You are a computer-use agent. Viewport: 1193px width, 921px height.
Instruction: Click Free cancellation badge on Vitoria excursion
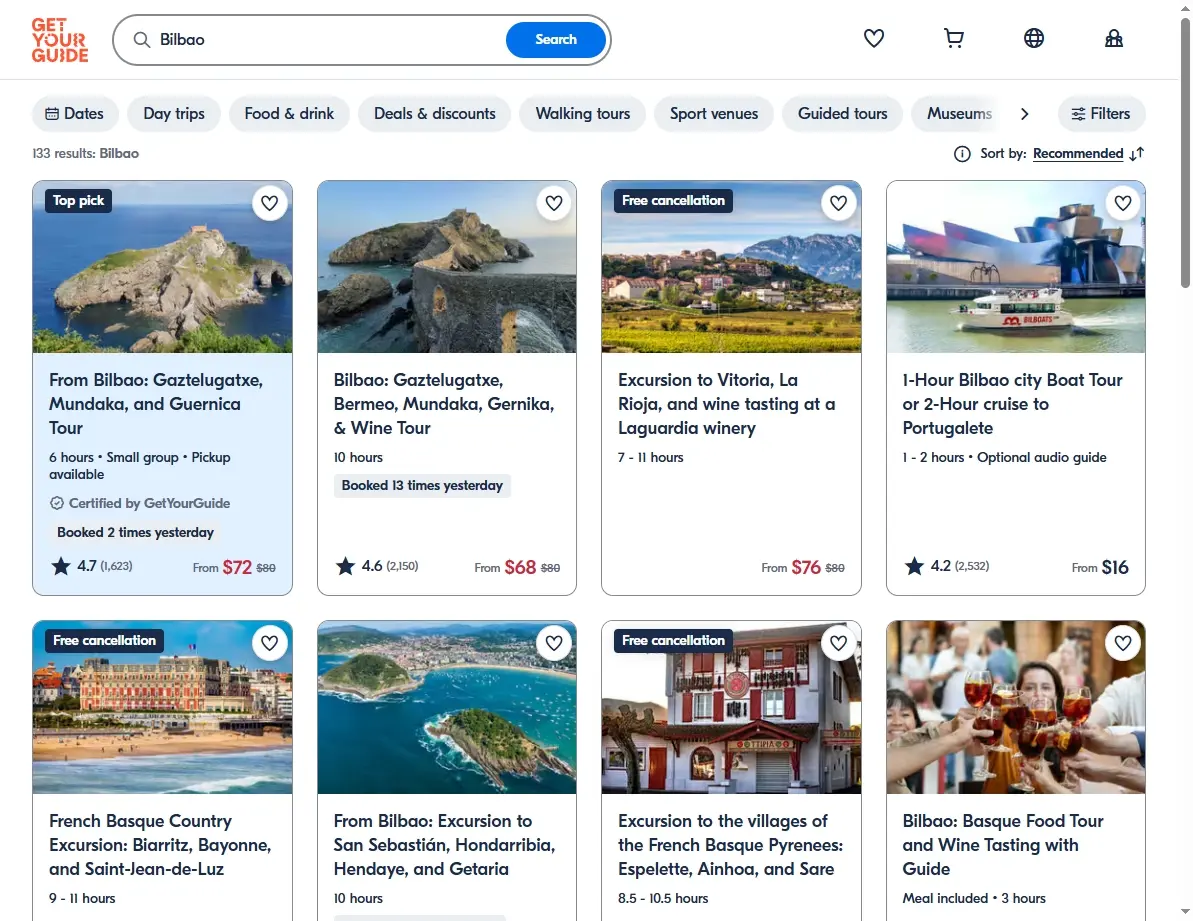pyautogui.click(x=673, y=201)
